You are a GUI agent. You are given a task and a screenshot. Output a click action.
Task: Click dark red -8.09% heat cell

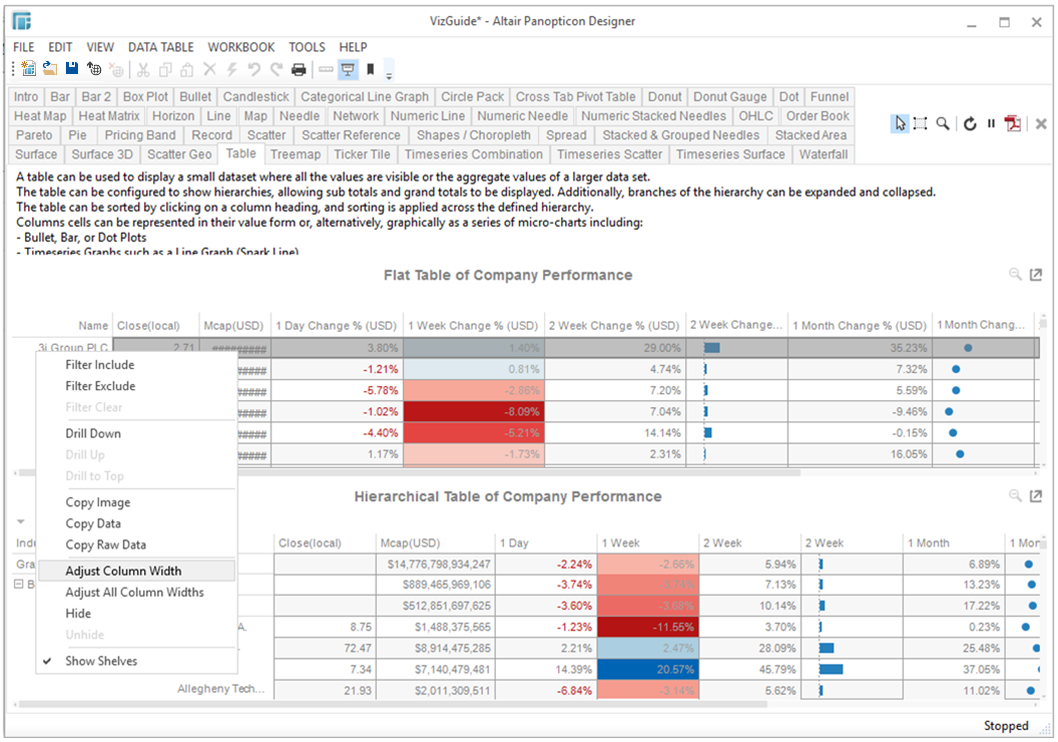(x=473, y=411)
